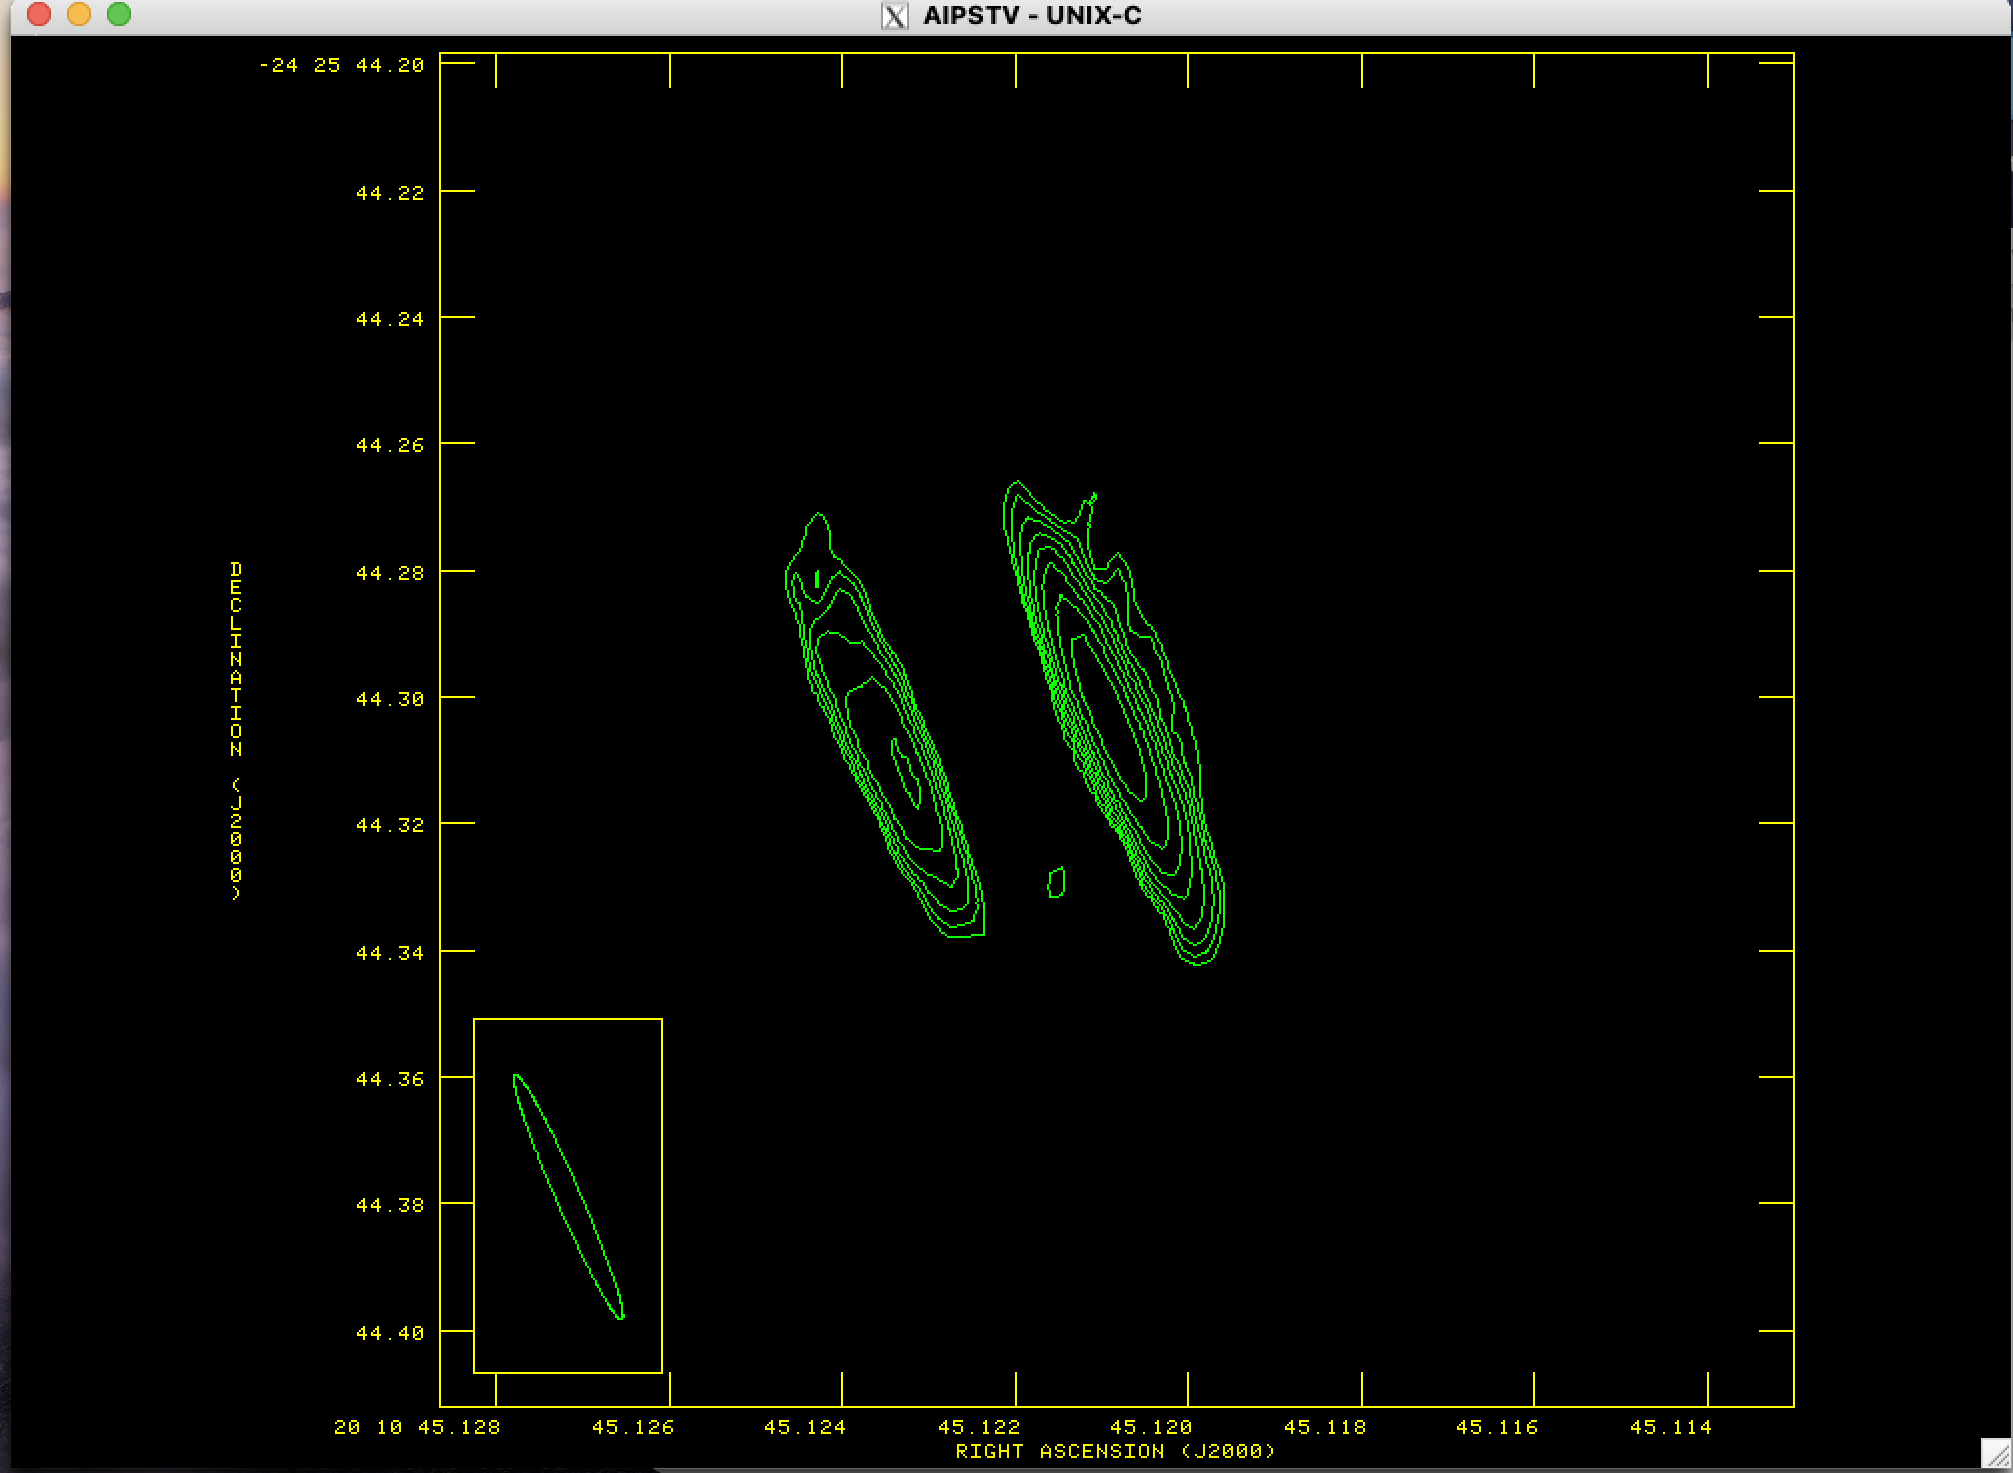Click the green zoom window button
The width and height of the screenshot is (2013, 1473).
pos(119,14)
